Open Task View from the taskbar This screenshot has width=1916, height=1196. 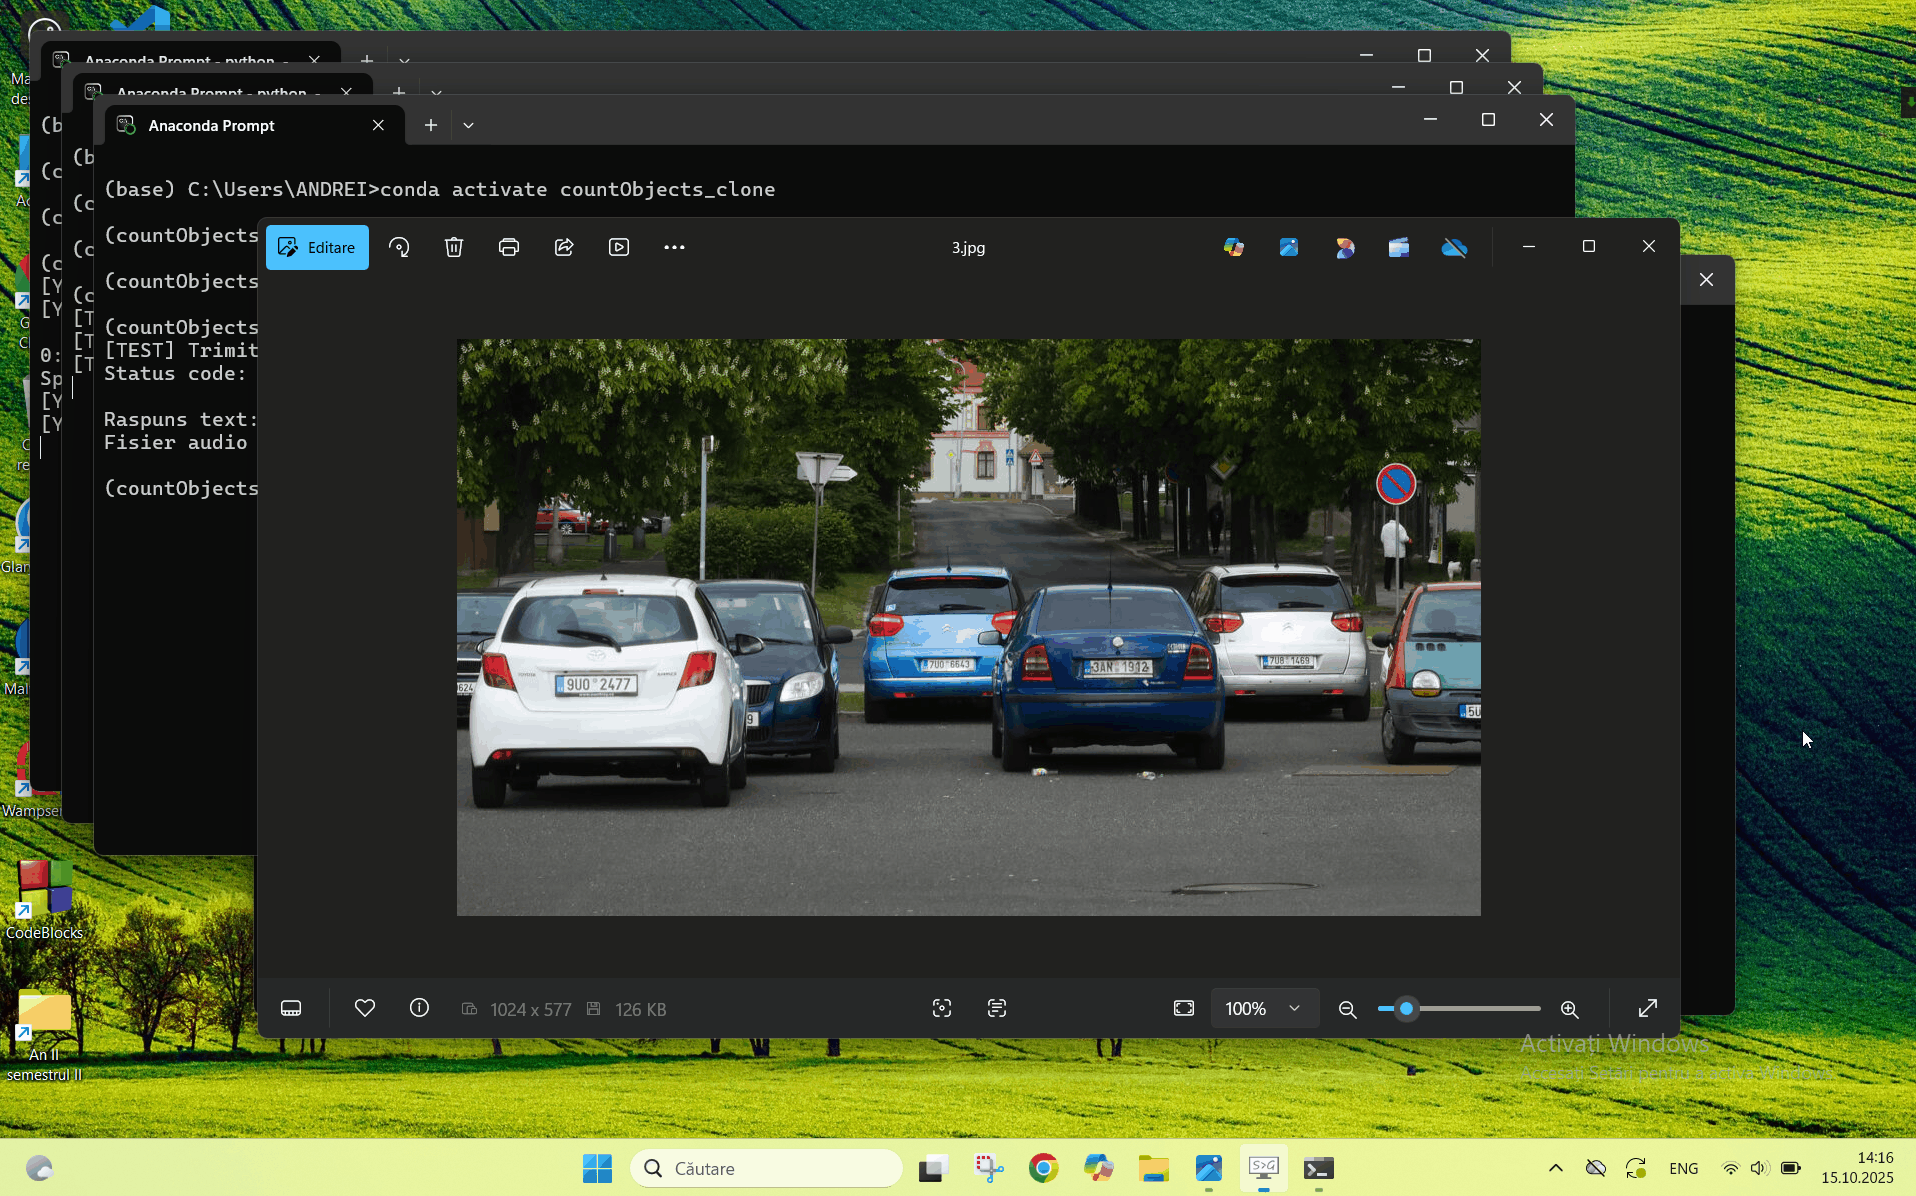tap(933, 1168)
